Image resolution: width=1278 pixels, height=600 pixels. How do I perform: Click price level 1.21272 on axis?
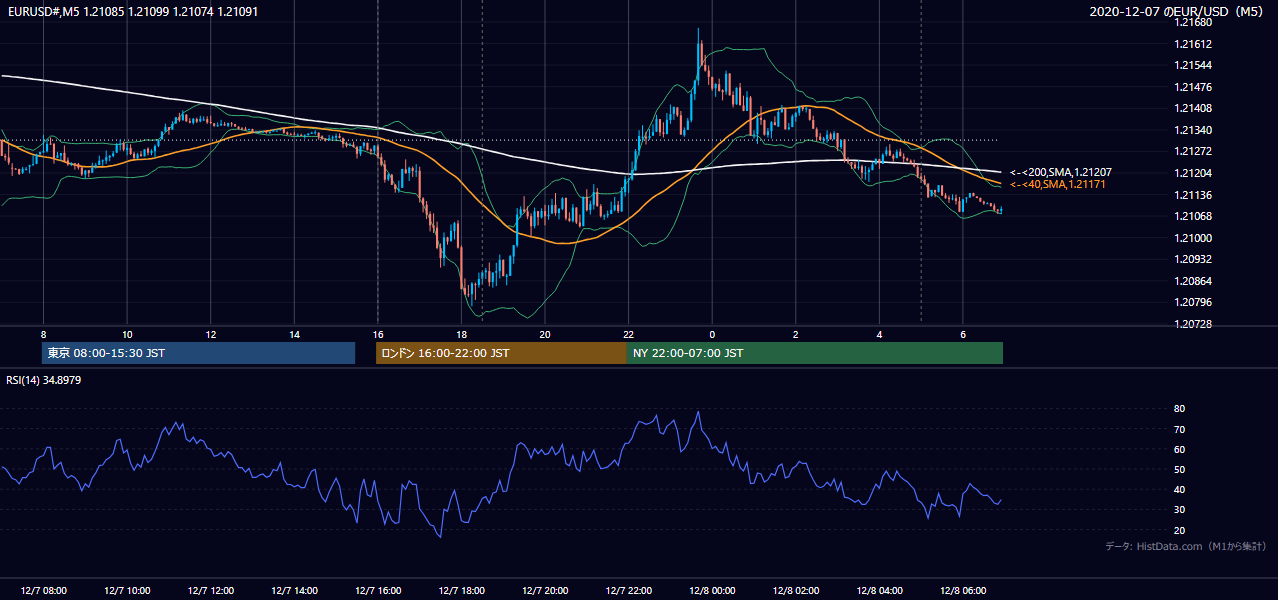coord(1195,151)
